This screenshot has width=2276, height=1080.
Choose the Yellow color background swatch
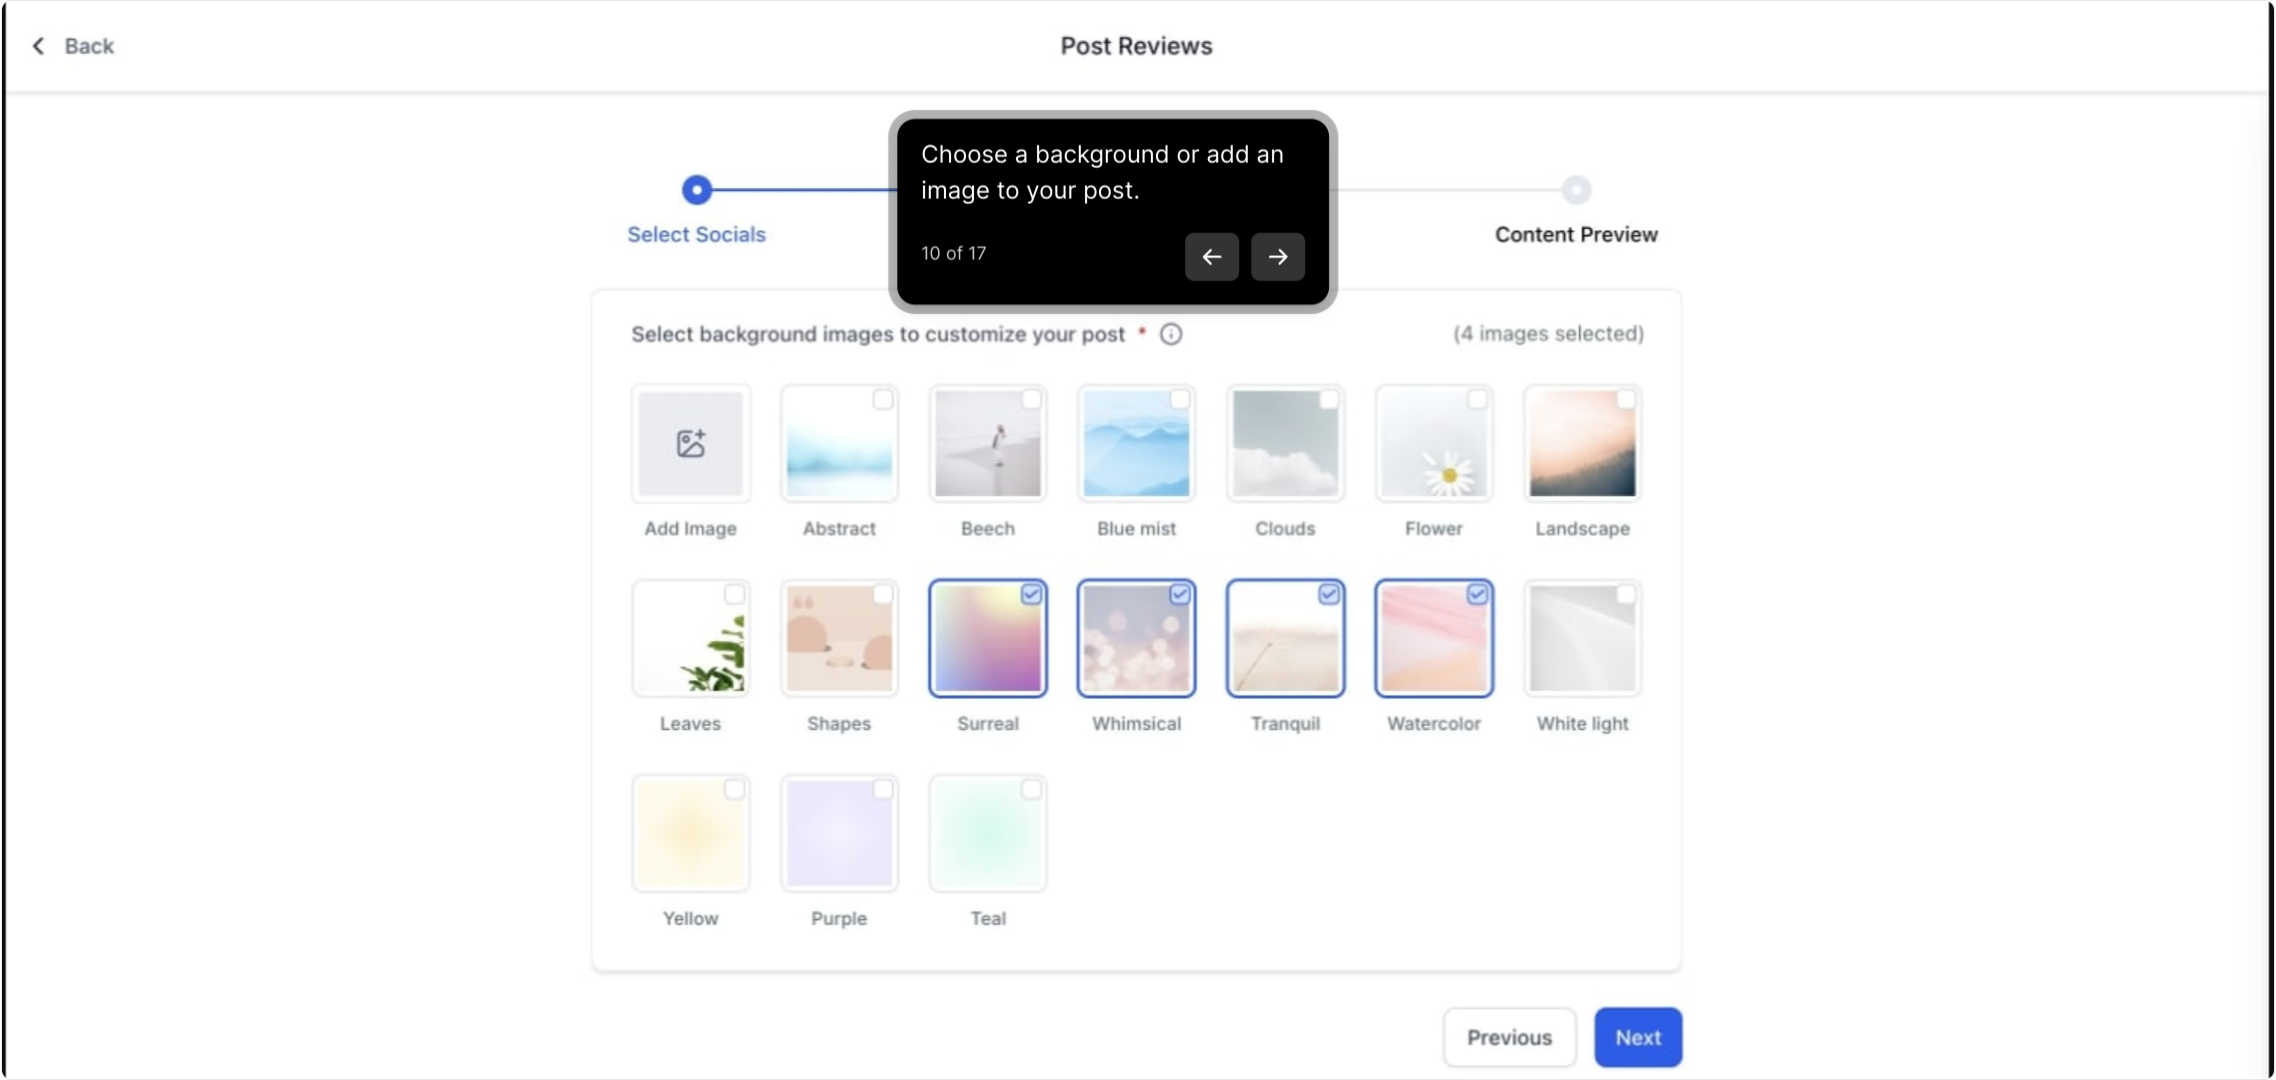click(691, 833)
